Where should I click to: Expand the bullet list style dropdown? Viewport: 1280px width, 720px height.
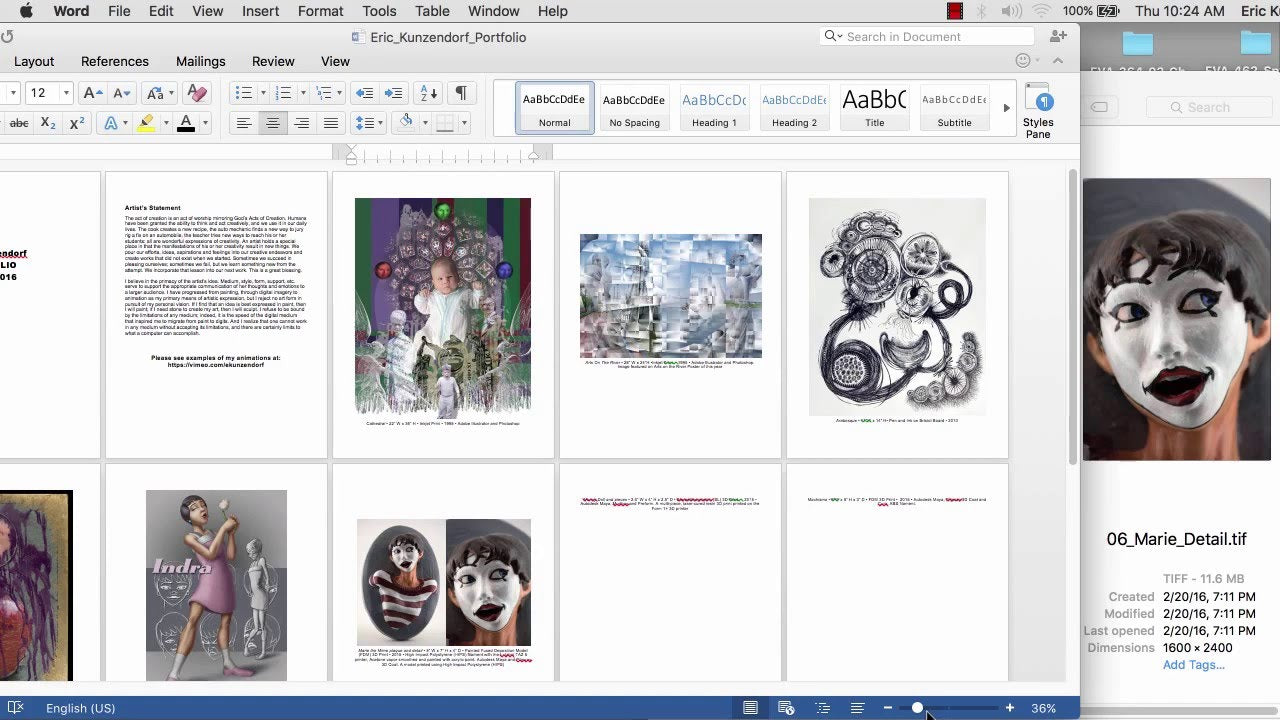(263, 93)
